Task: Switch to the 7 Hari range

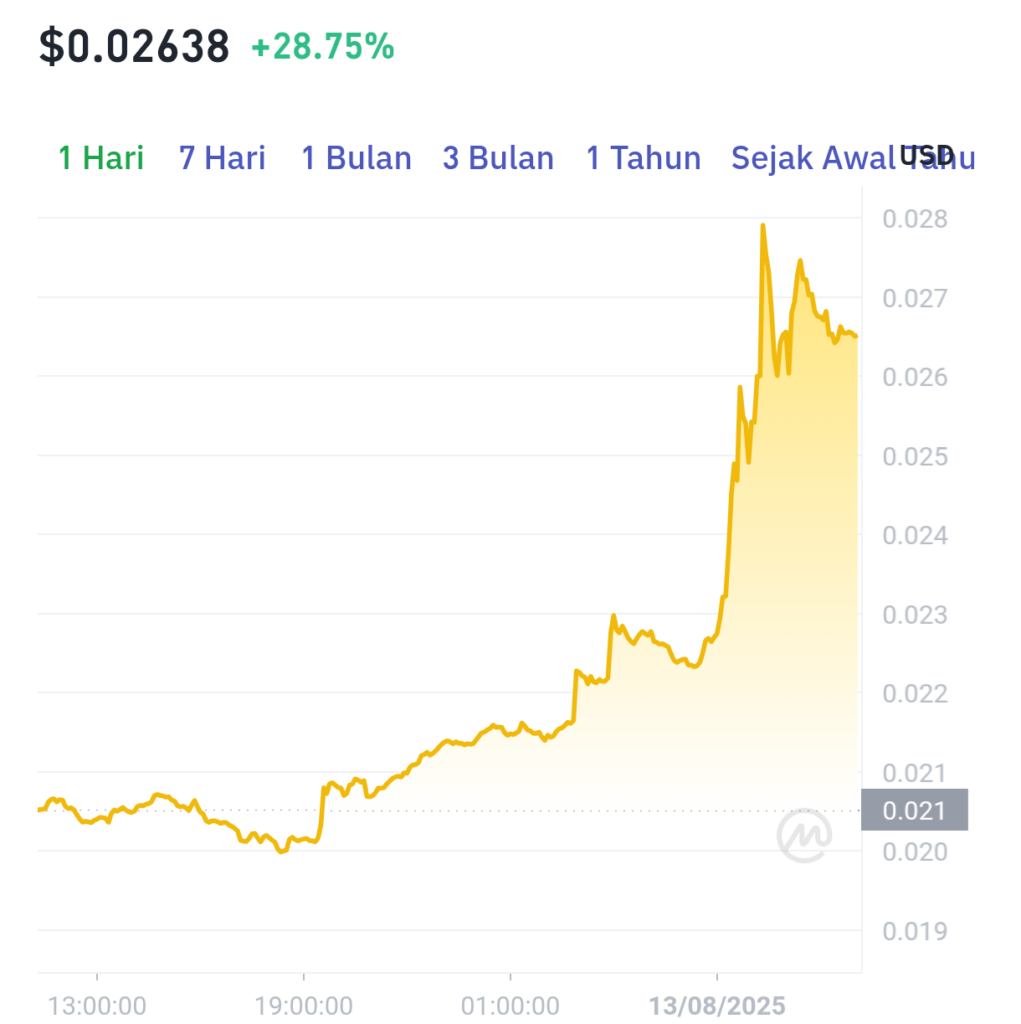Action: pos(222,158)
